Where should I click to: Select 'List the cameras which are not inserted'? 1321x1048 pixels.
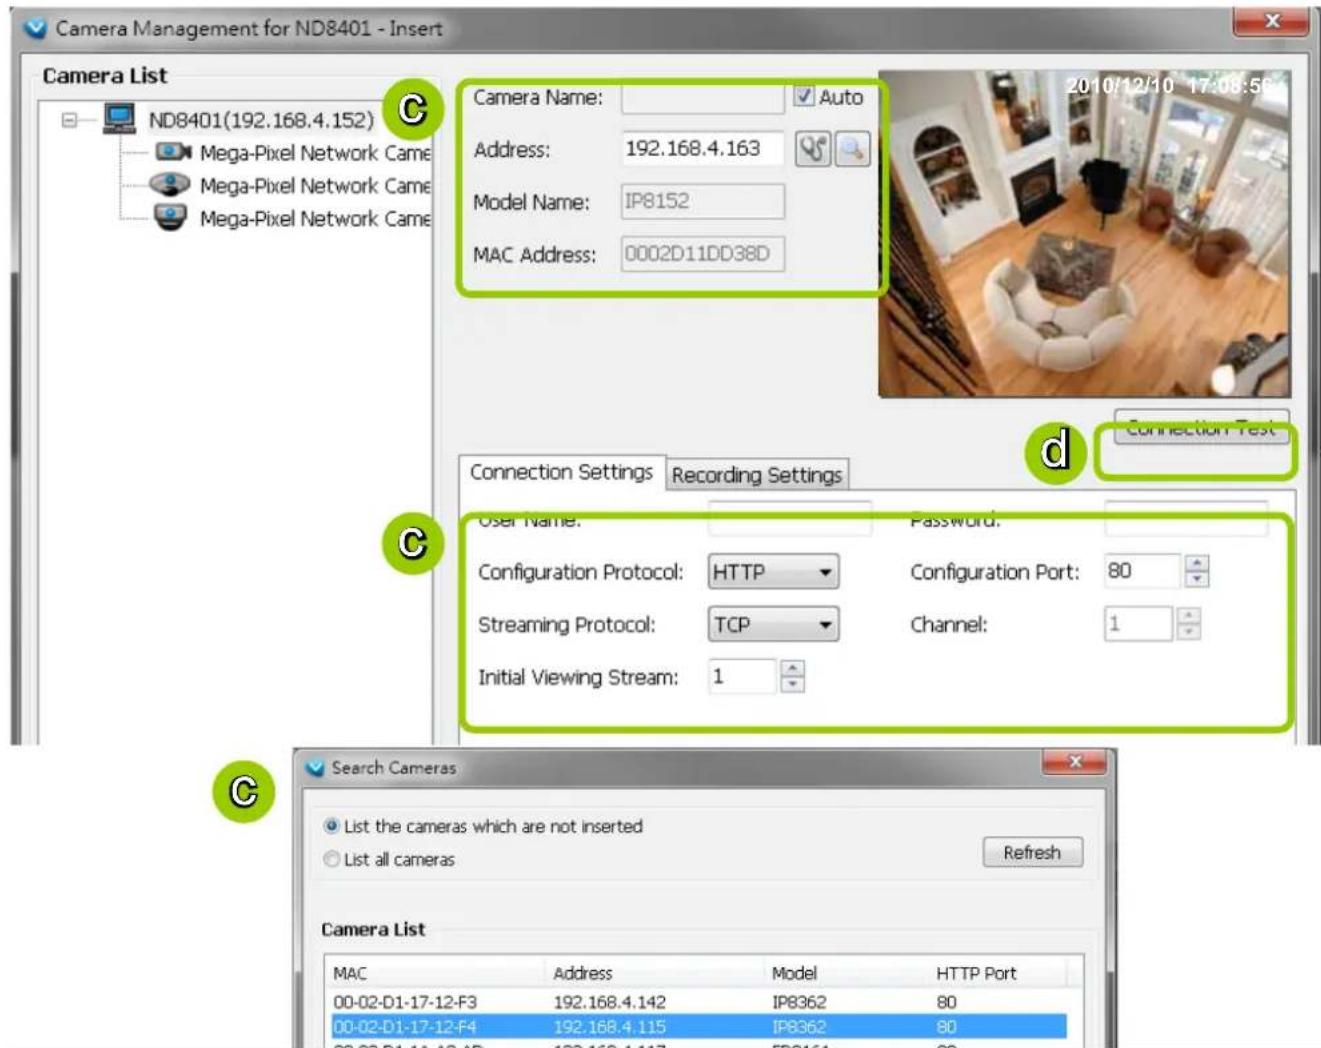(x=483, y=826)
